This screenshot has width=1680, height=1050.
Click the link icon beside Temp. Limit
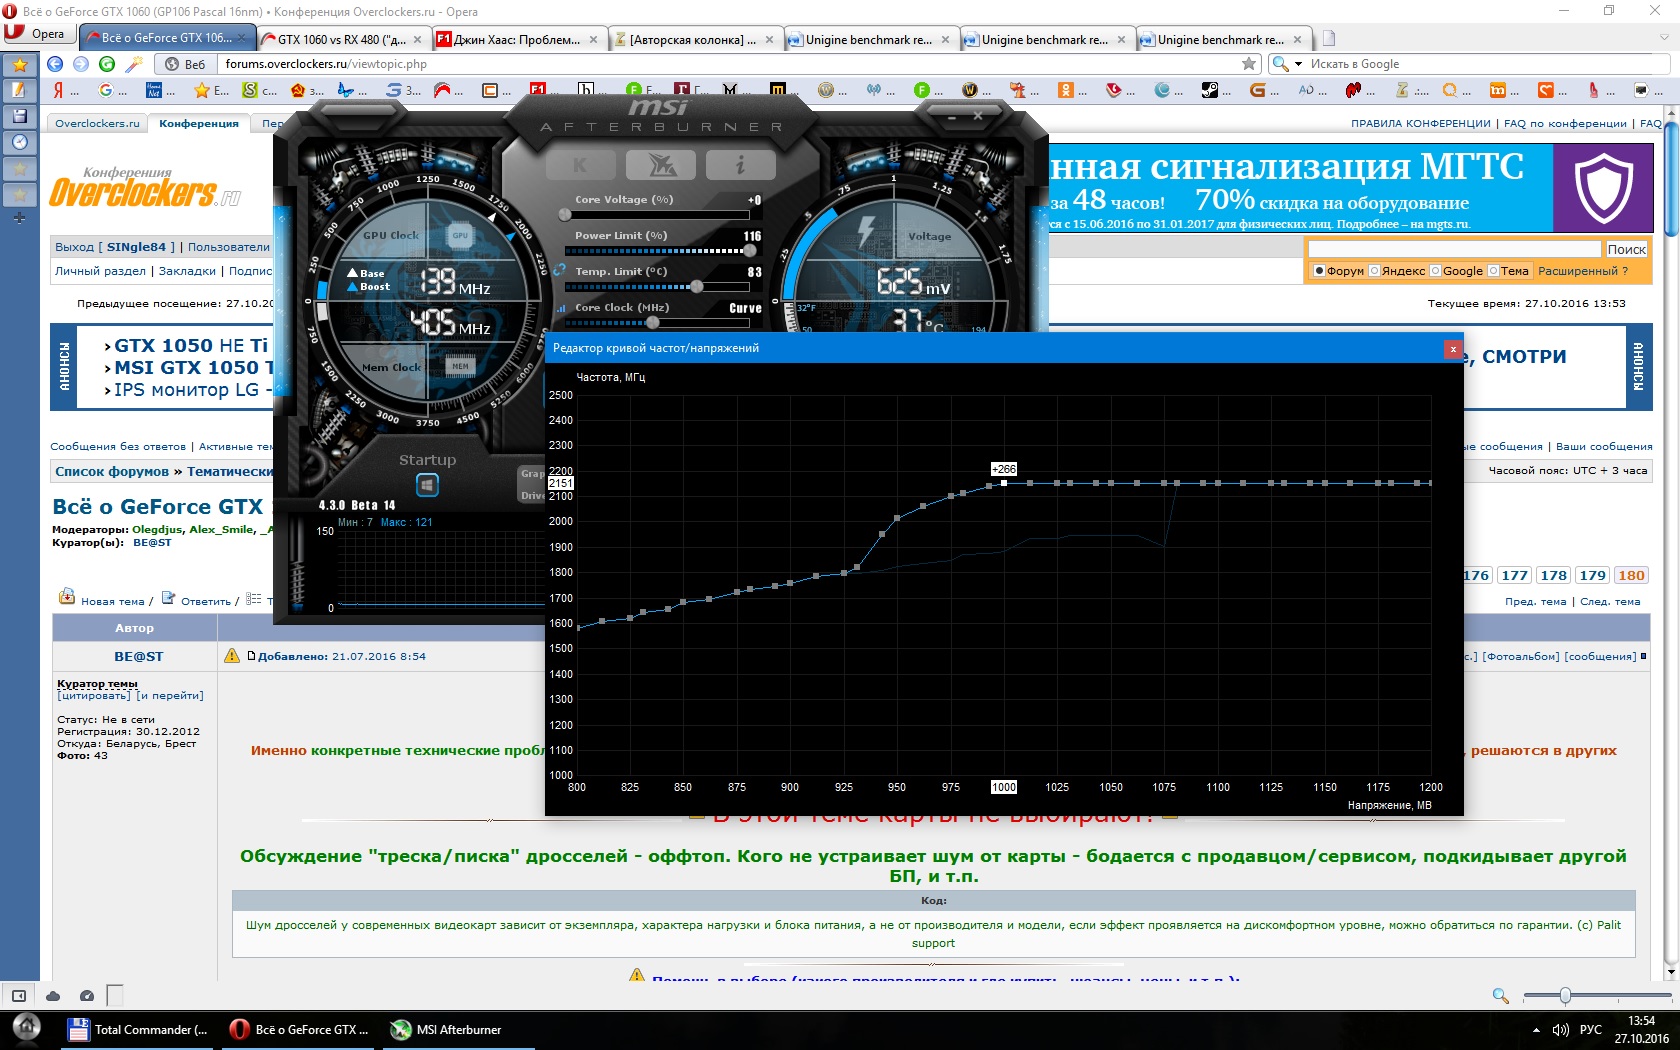coord(560,271)
